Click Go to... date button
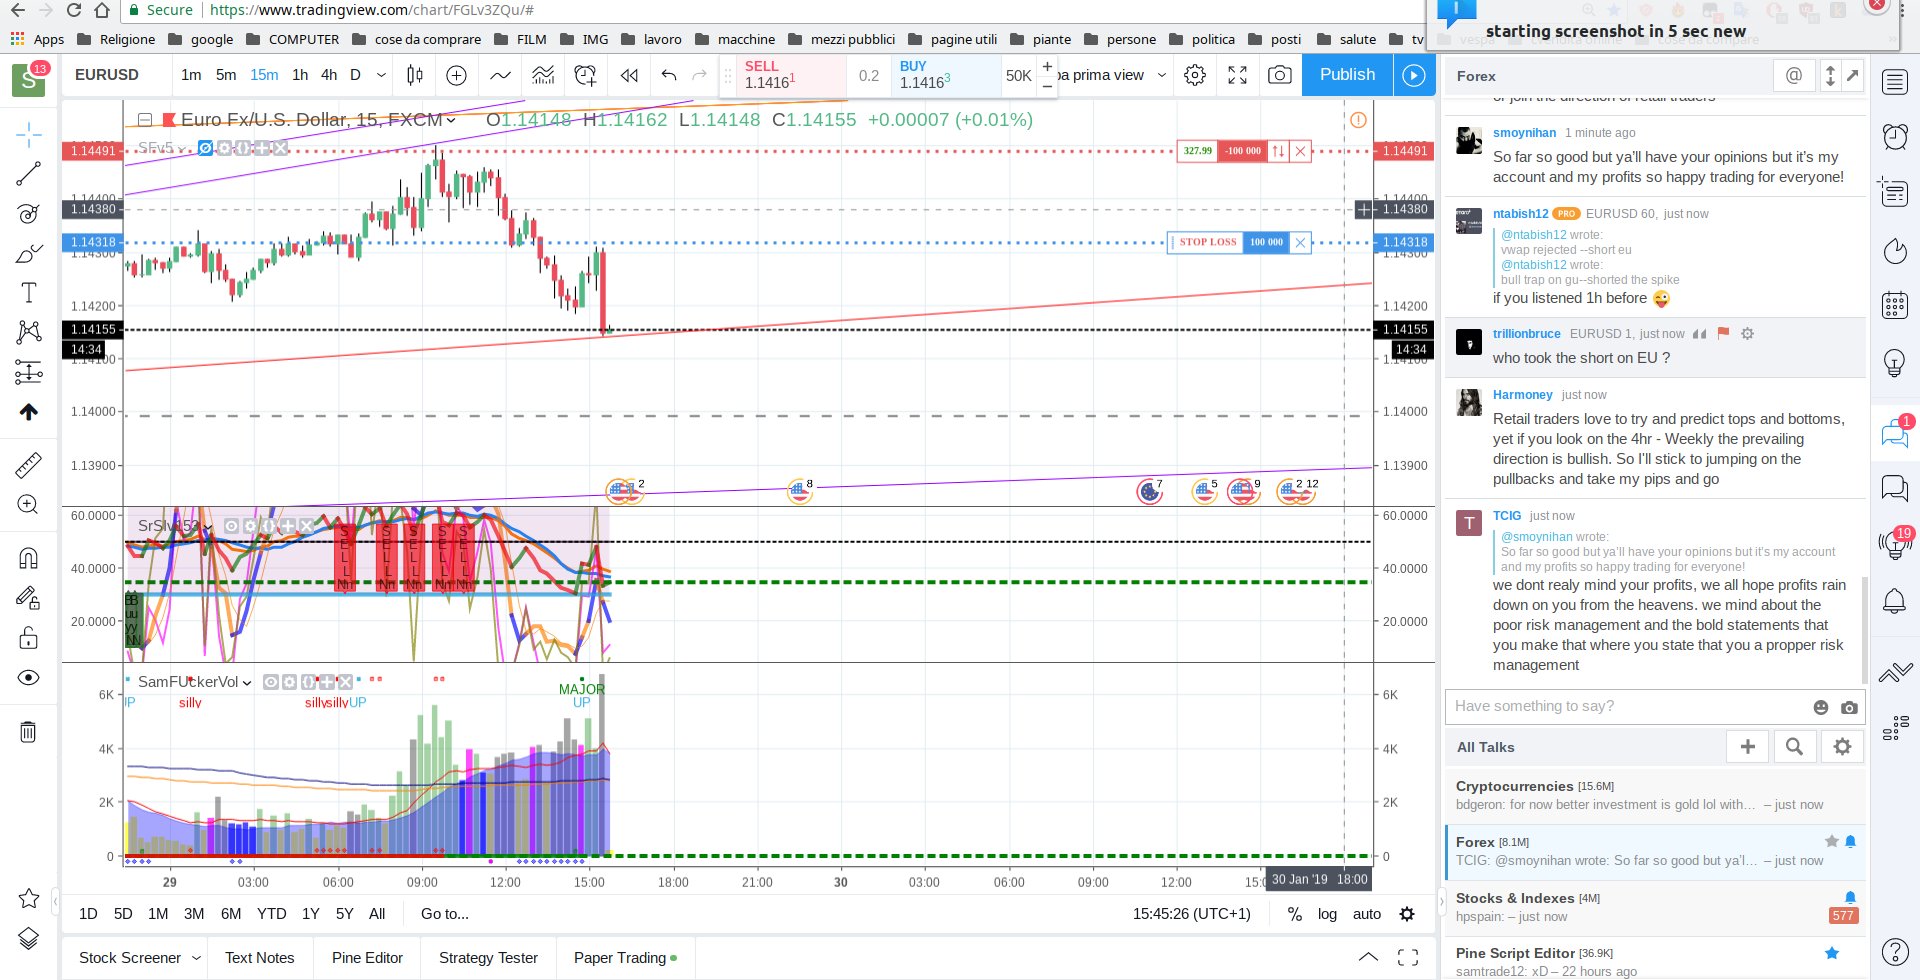The height and width of the screenshot is (980, 1920). click(445, 914)
